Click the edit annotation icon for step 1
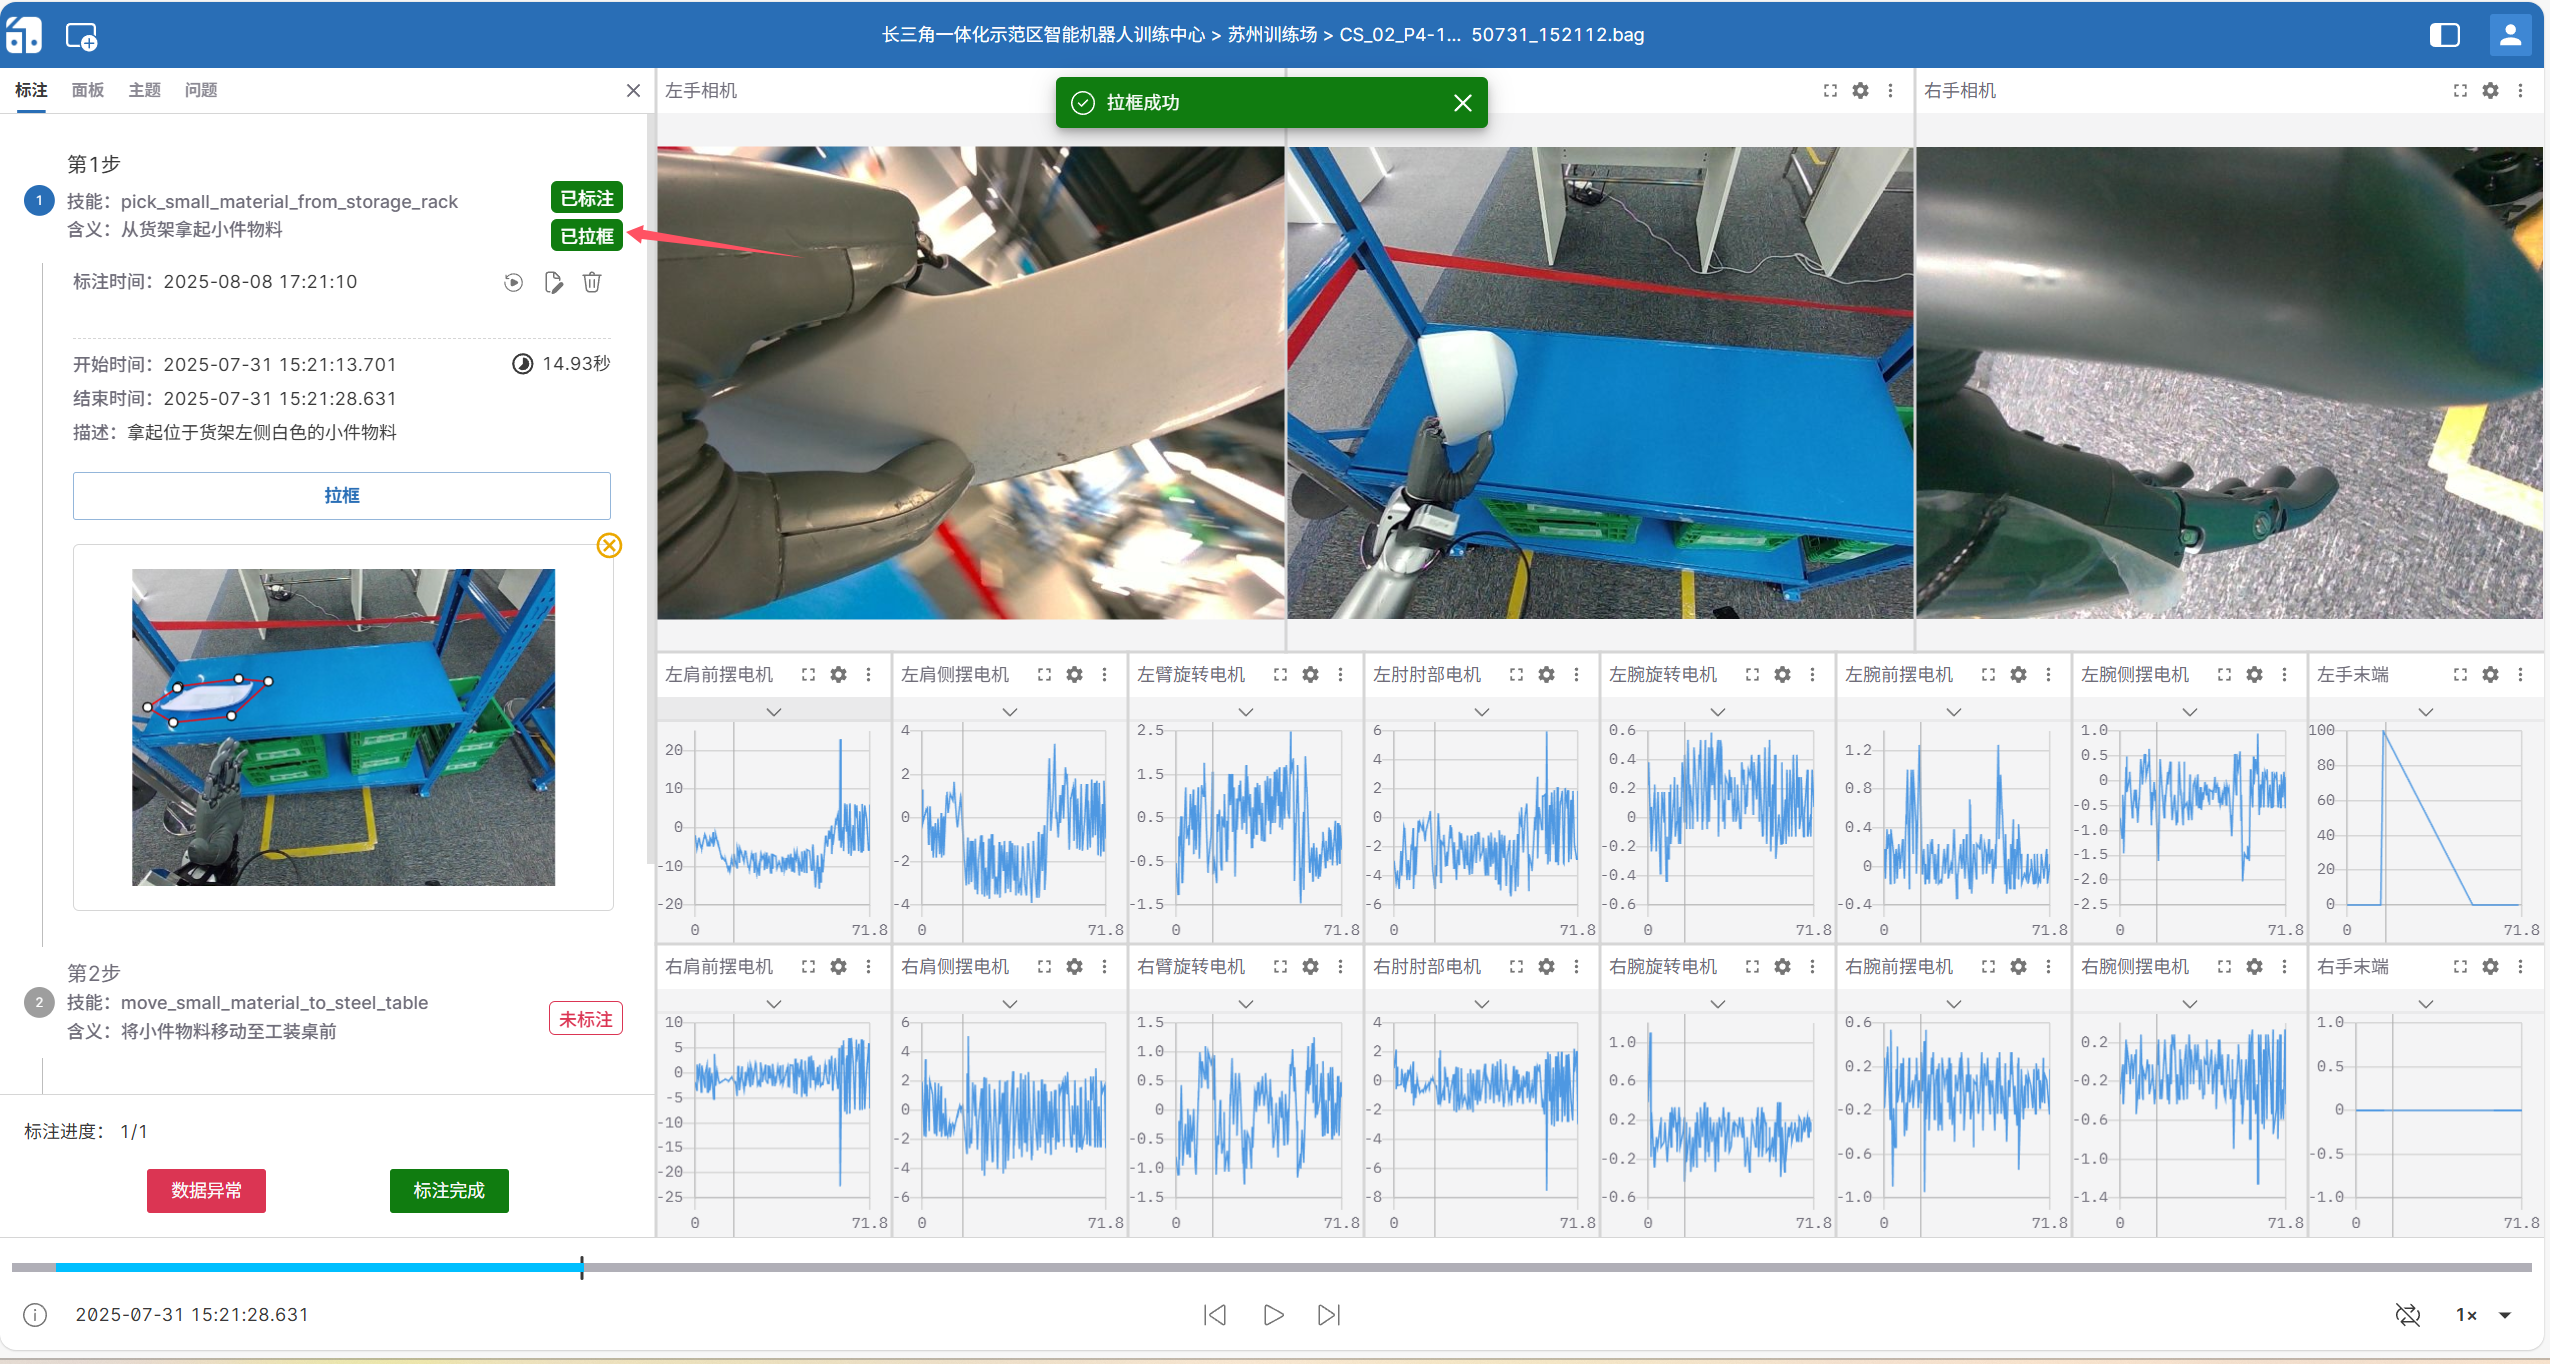The height and width of the screenshot is (1364, 2550). click(x=553, y=283)
